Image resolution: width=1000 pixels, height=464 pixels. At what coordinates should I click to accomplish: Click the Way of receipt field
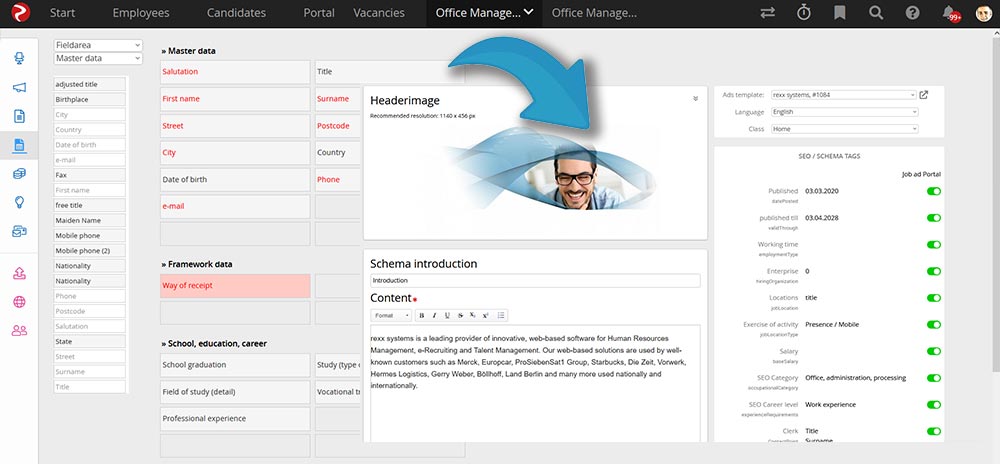(x=235, y=286)
